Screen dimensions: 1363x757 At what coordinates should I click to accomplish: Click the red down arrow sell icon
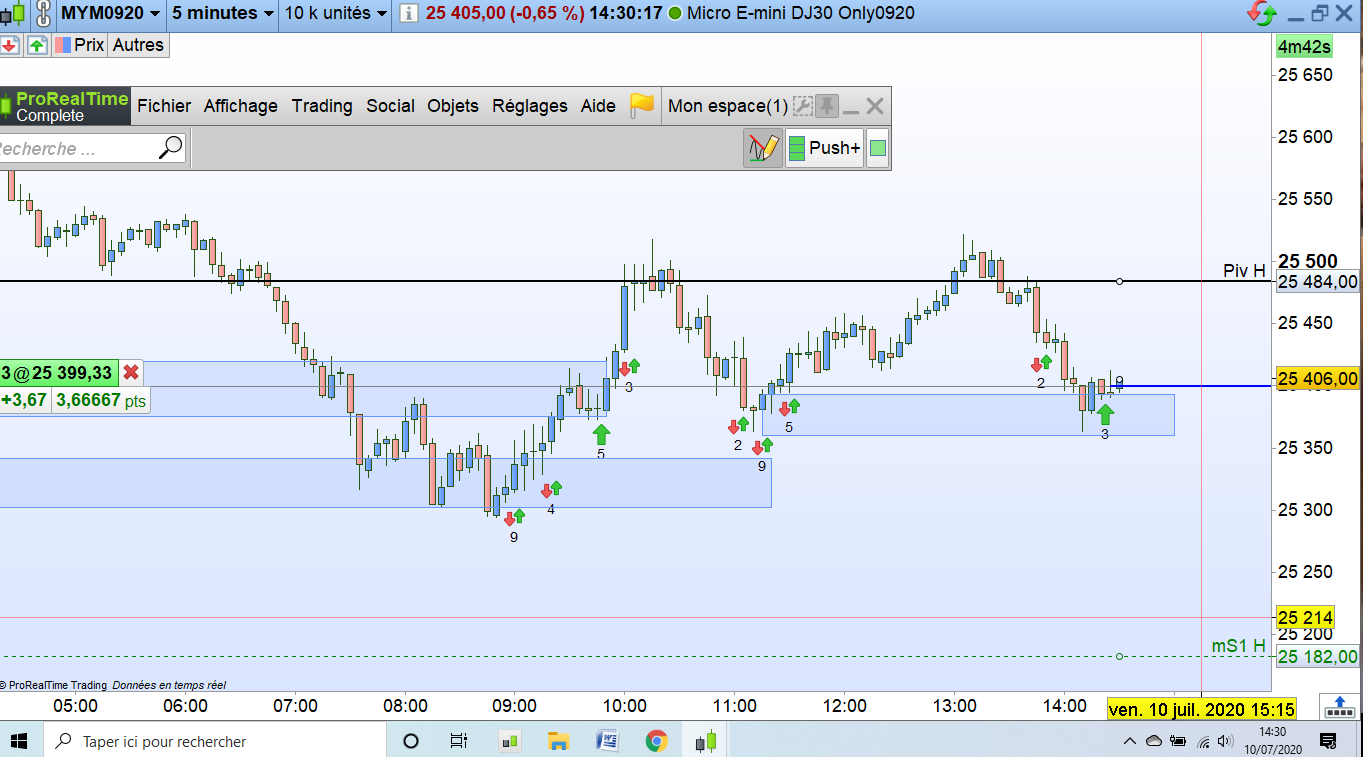pos(9,45)
